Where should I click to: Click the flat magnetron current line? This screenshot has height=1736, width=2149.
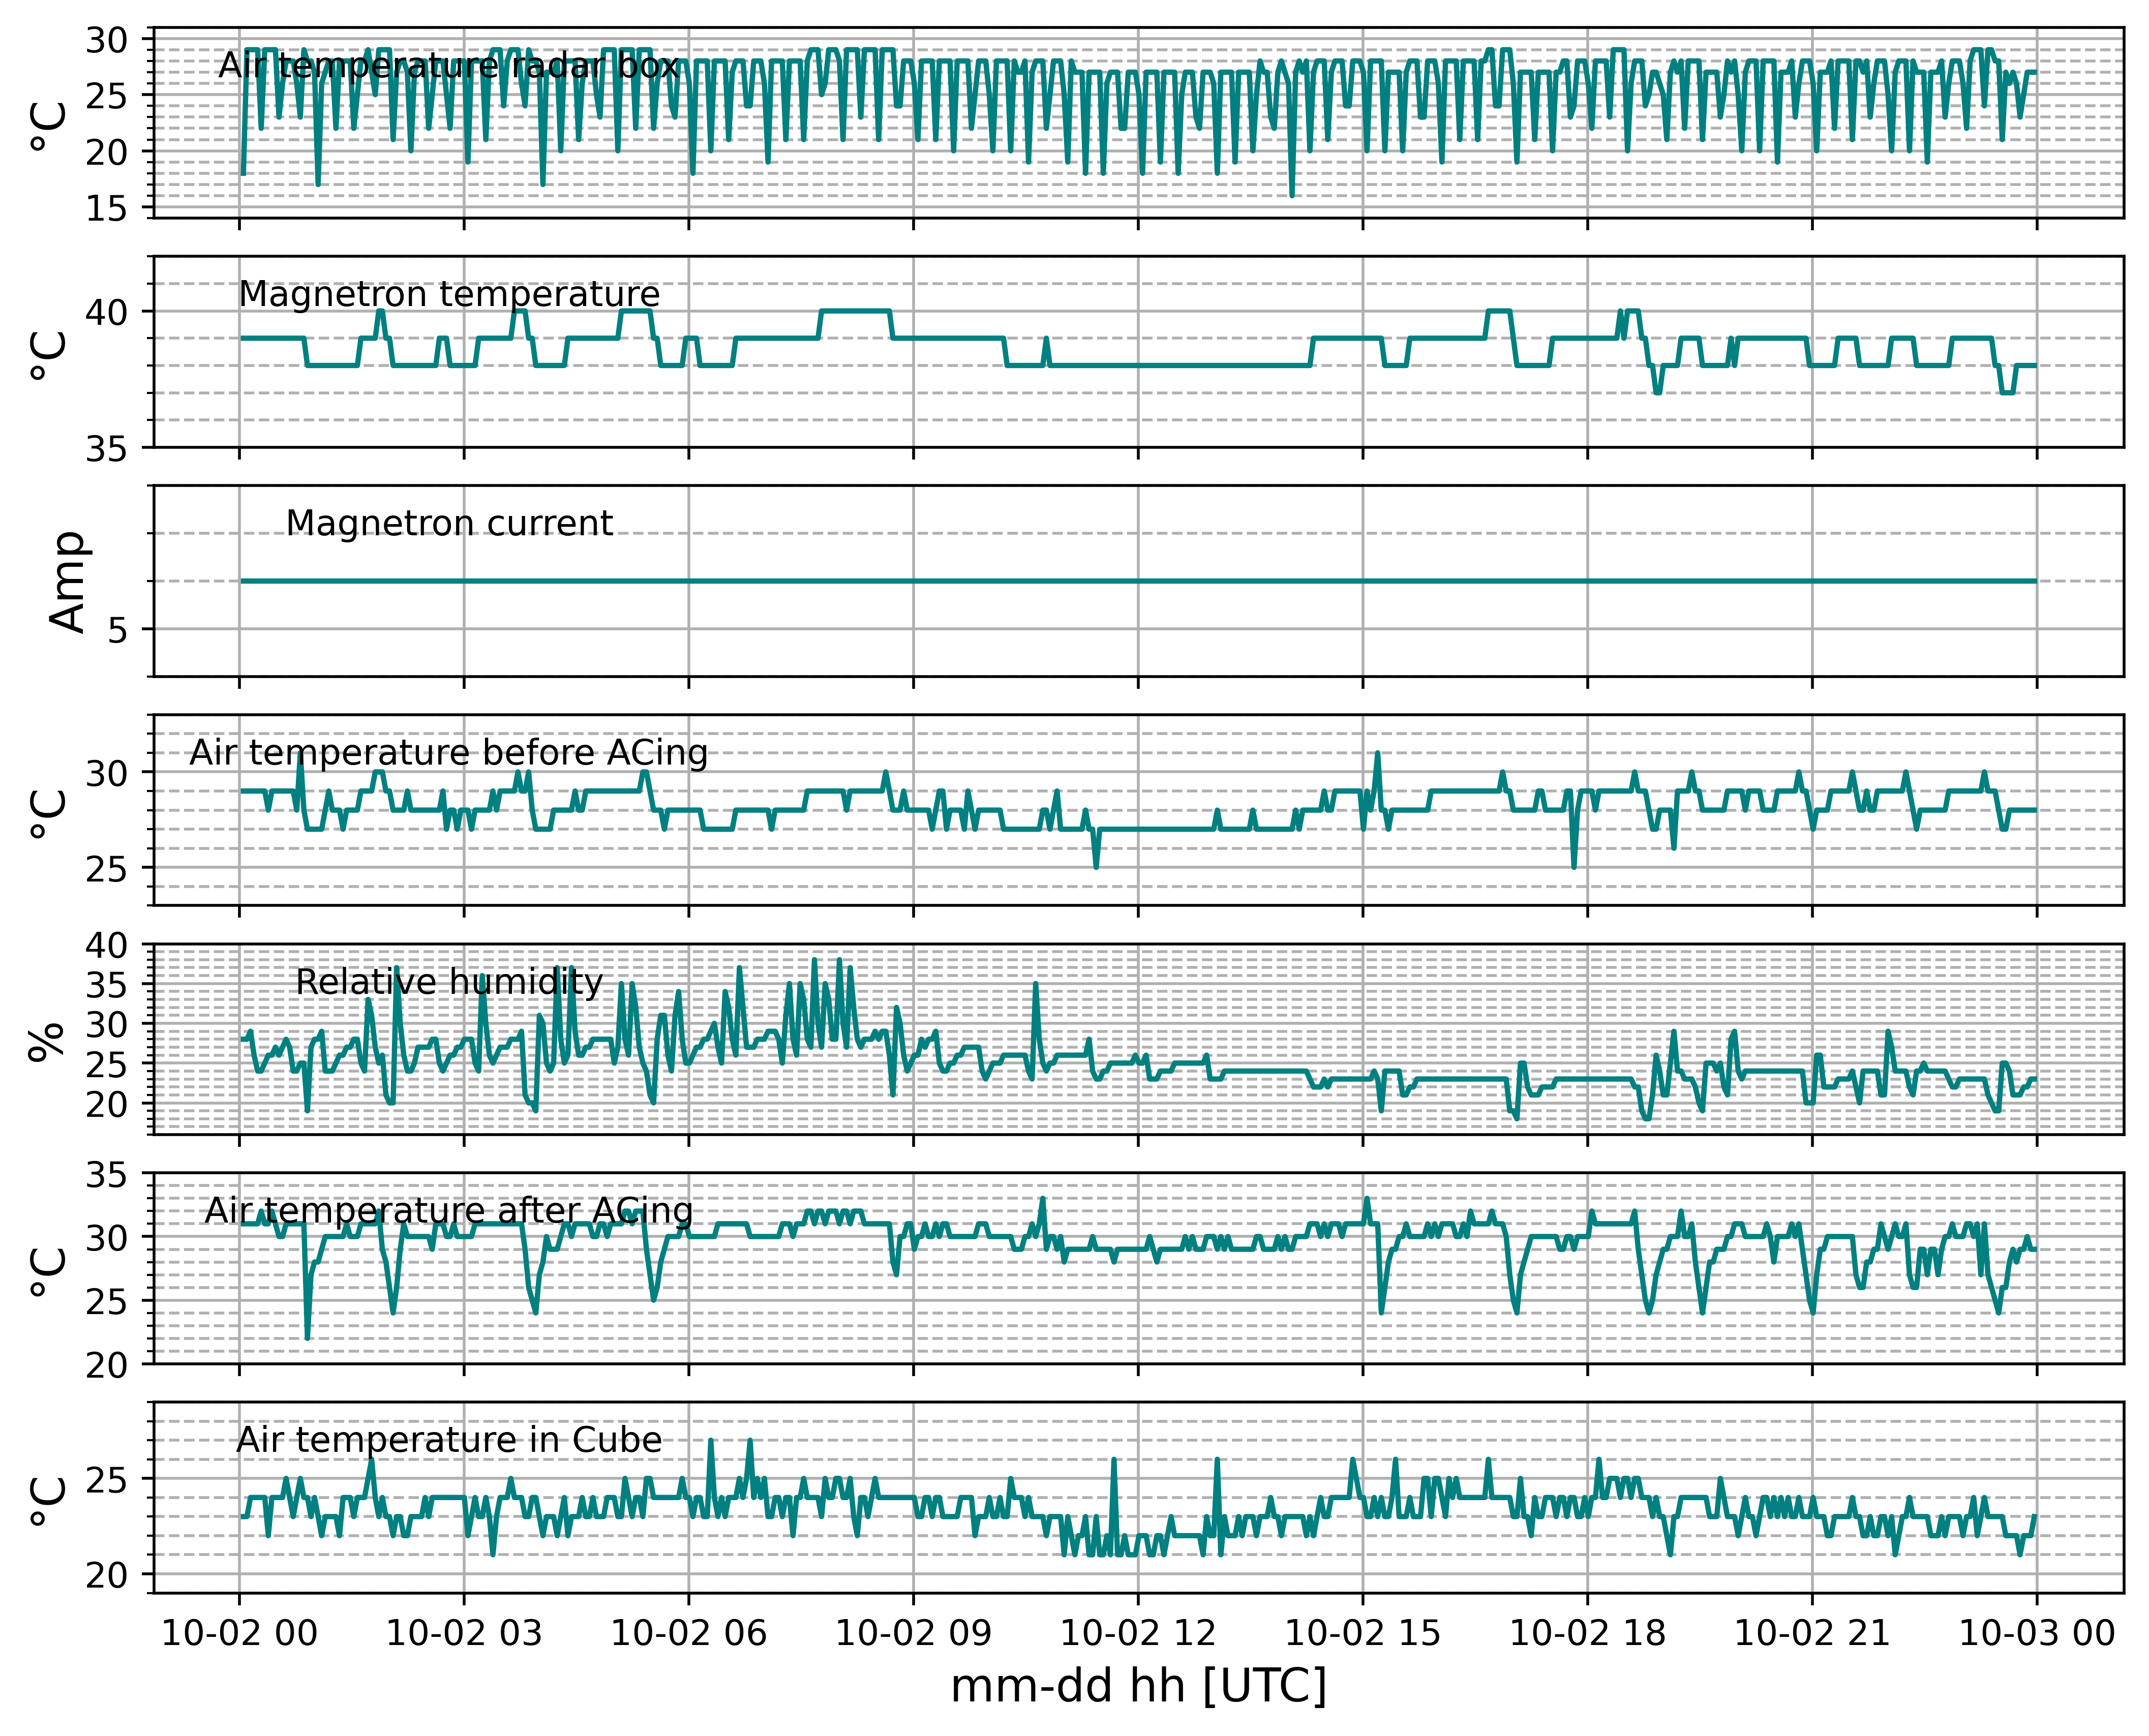pyautogui.click(x=1138, y=581)
